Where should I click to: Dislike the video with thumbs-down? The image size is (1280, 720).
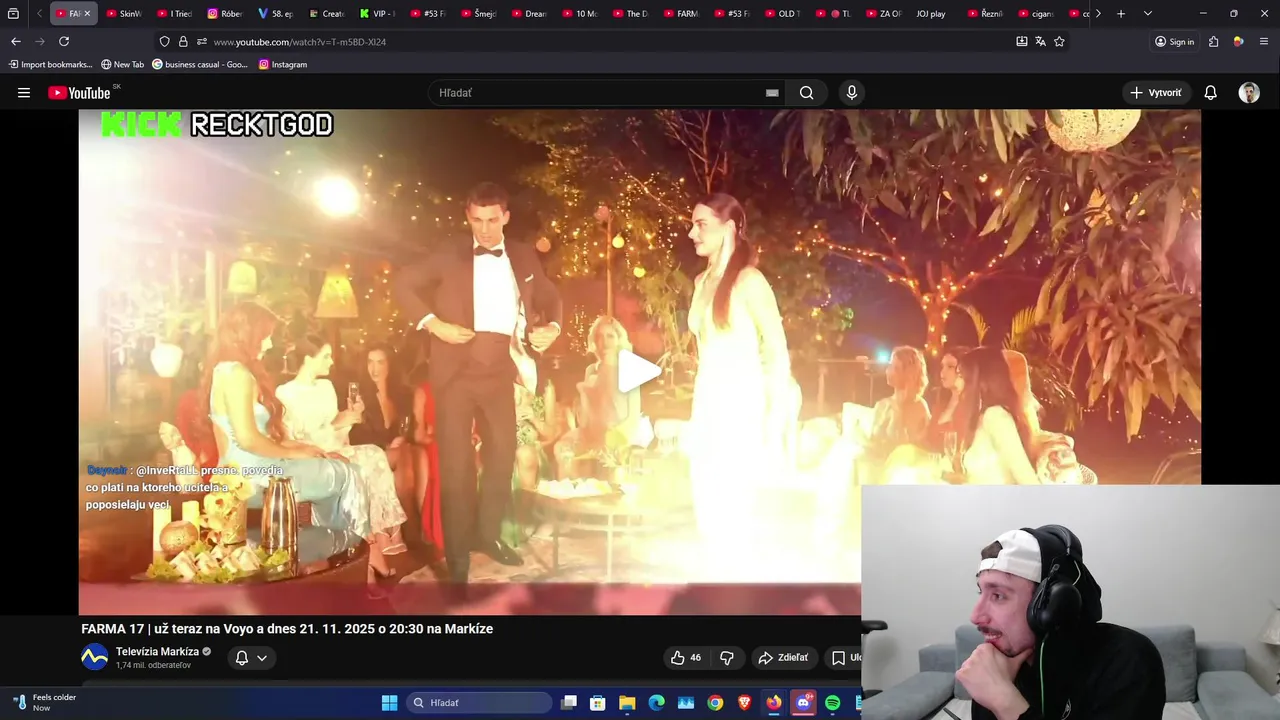click(727, 657)
